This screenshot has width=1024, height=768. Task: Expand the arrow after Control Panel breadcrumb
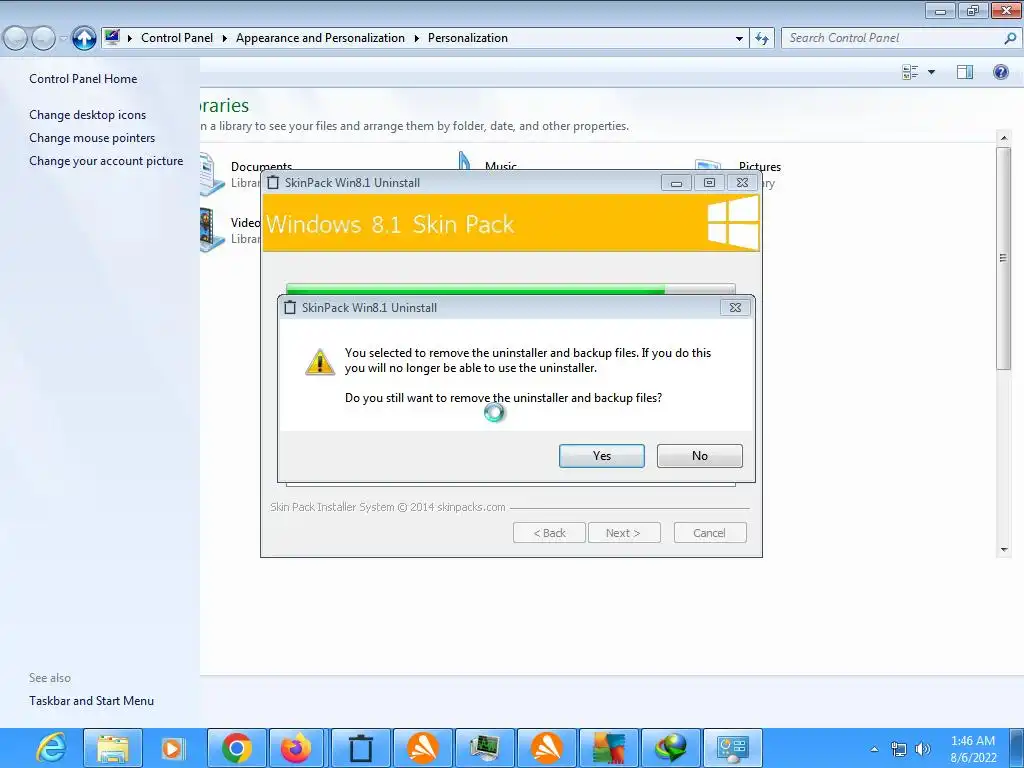[x=224, y=39]
